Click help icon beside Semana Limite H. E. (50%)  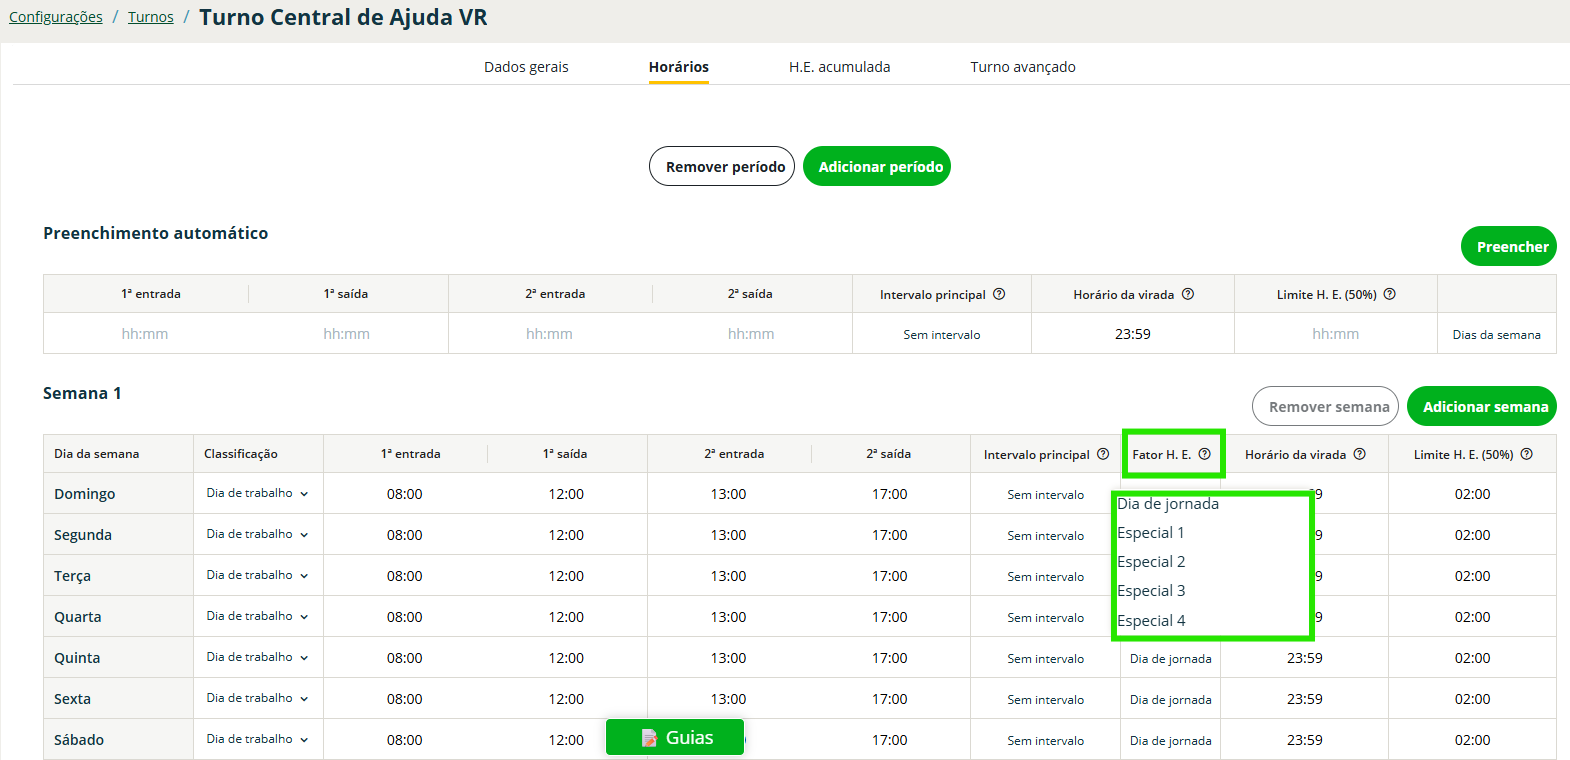(1526, 454)
